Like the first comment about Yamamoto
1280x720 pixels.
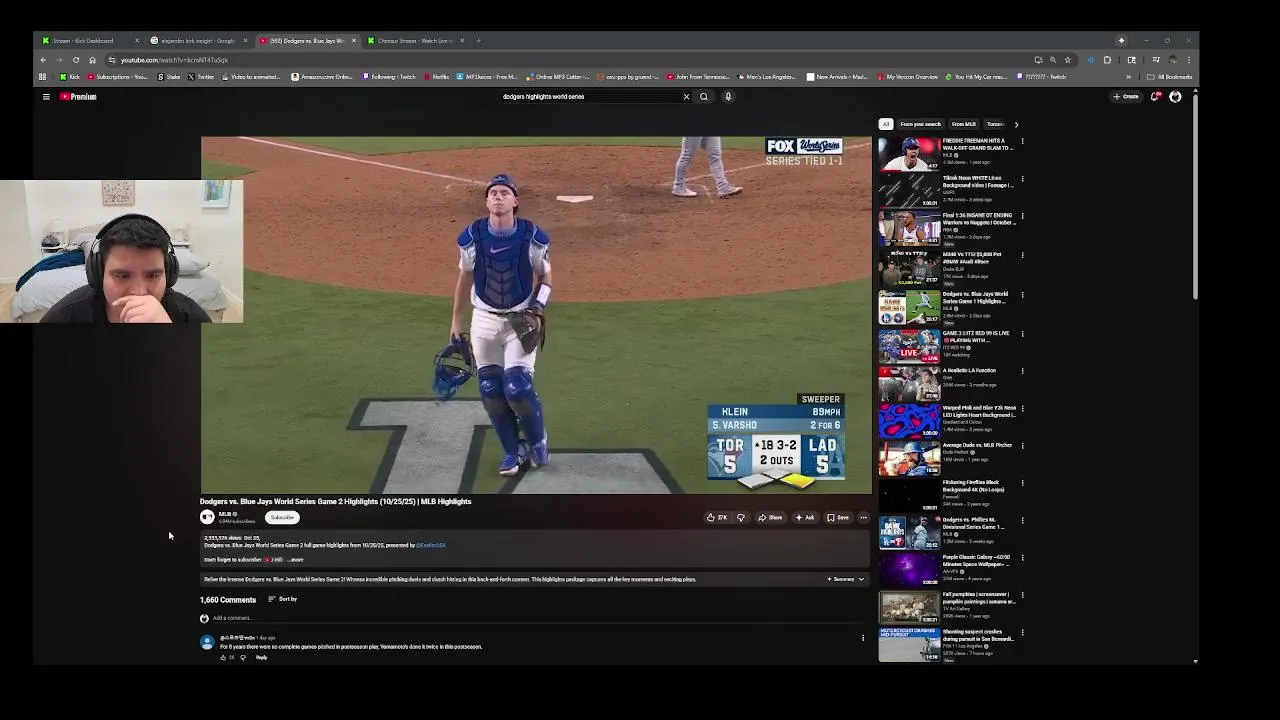pyautogui.click(x=224, y=657)
